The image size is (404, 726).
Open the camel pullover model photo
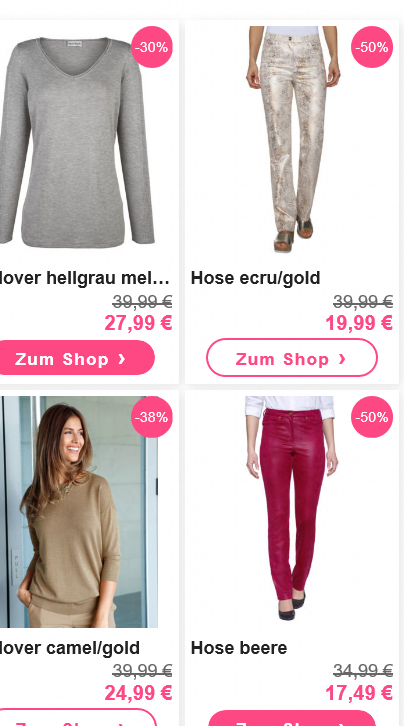[x=79, y=512]
